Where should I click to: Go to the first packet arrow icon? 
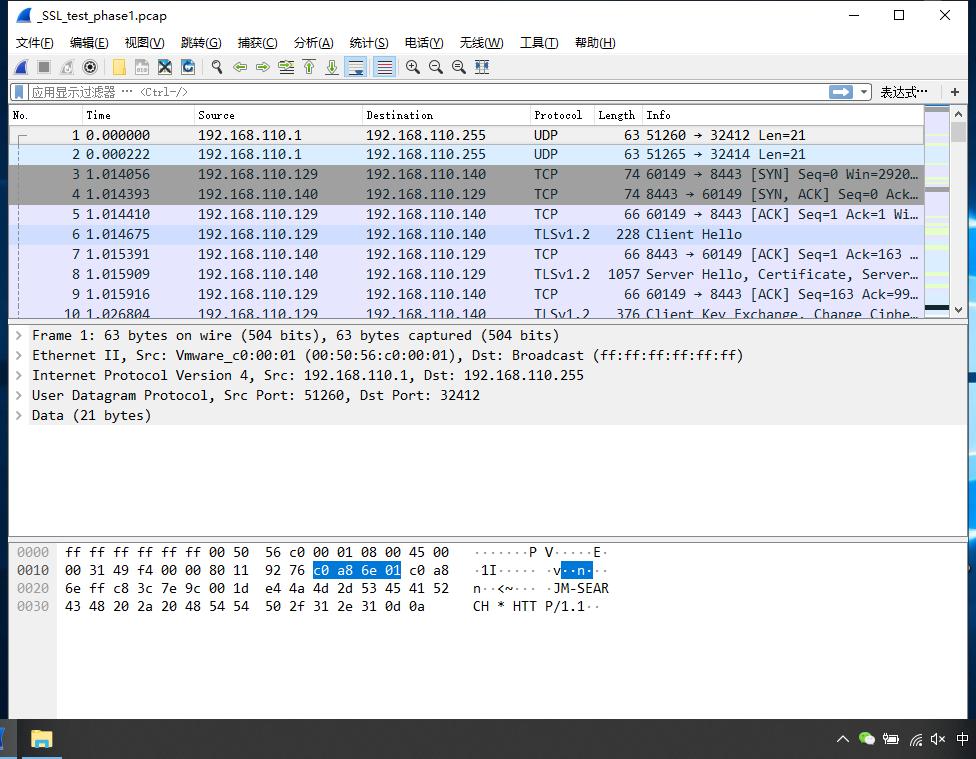coord(309,67)
